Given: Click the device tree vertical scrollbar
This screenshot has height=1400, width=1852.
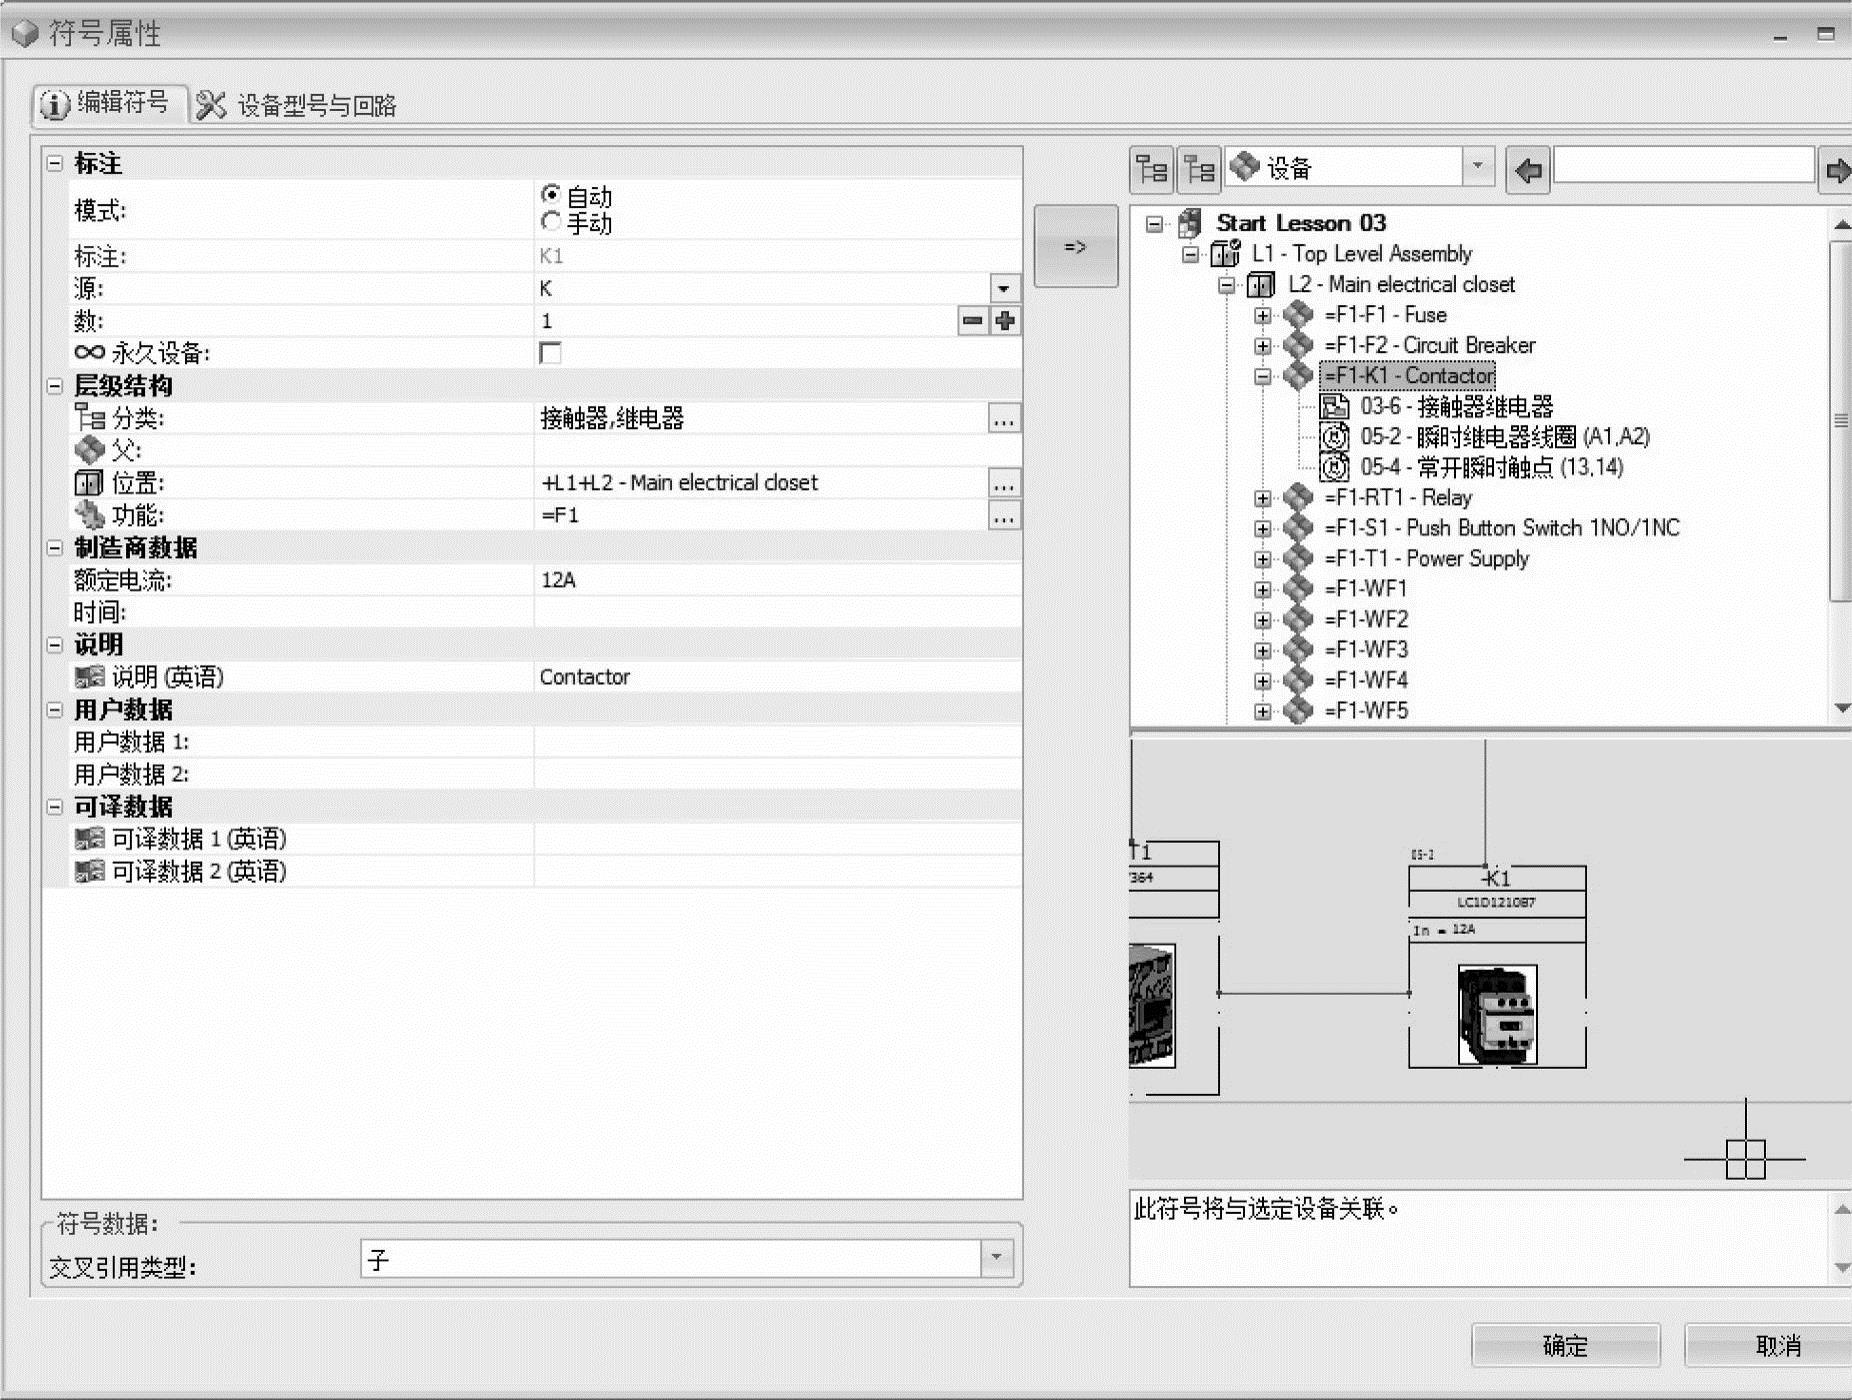Looking at the screenshot, I should [1840, 420].
